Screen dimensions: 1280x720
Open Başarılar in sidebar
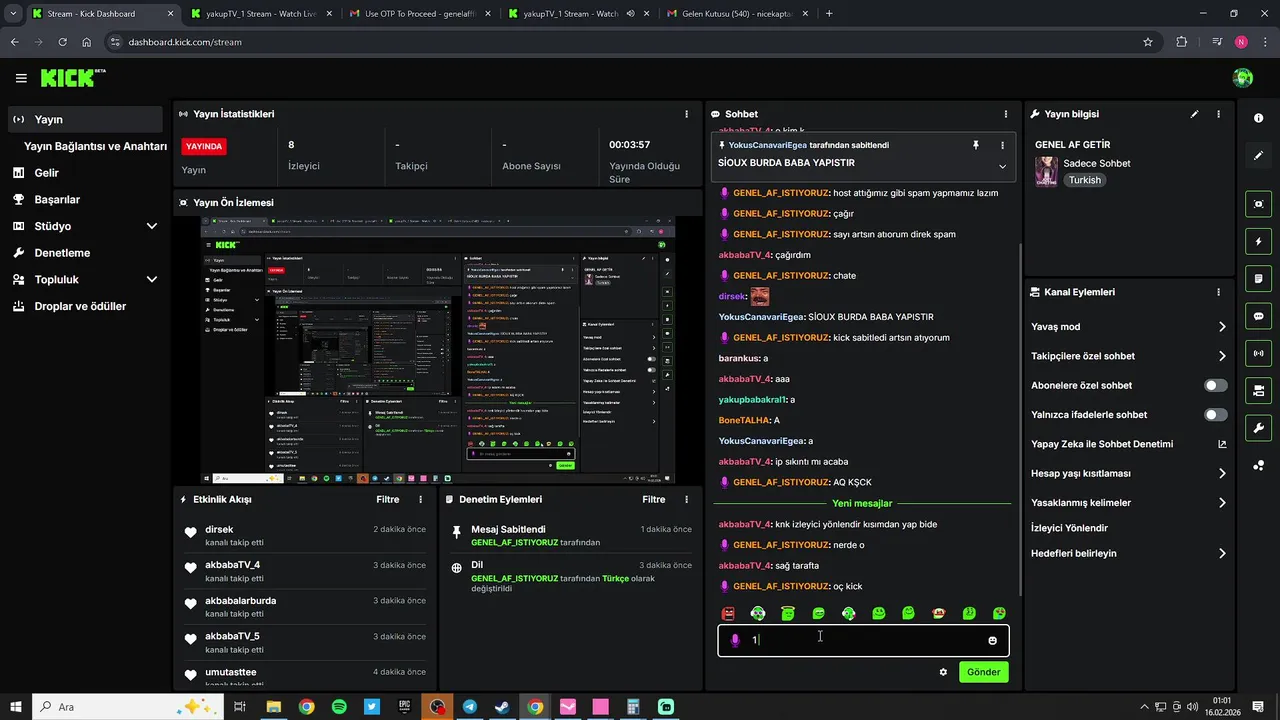[x=56, y=199]
